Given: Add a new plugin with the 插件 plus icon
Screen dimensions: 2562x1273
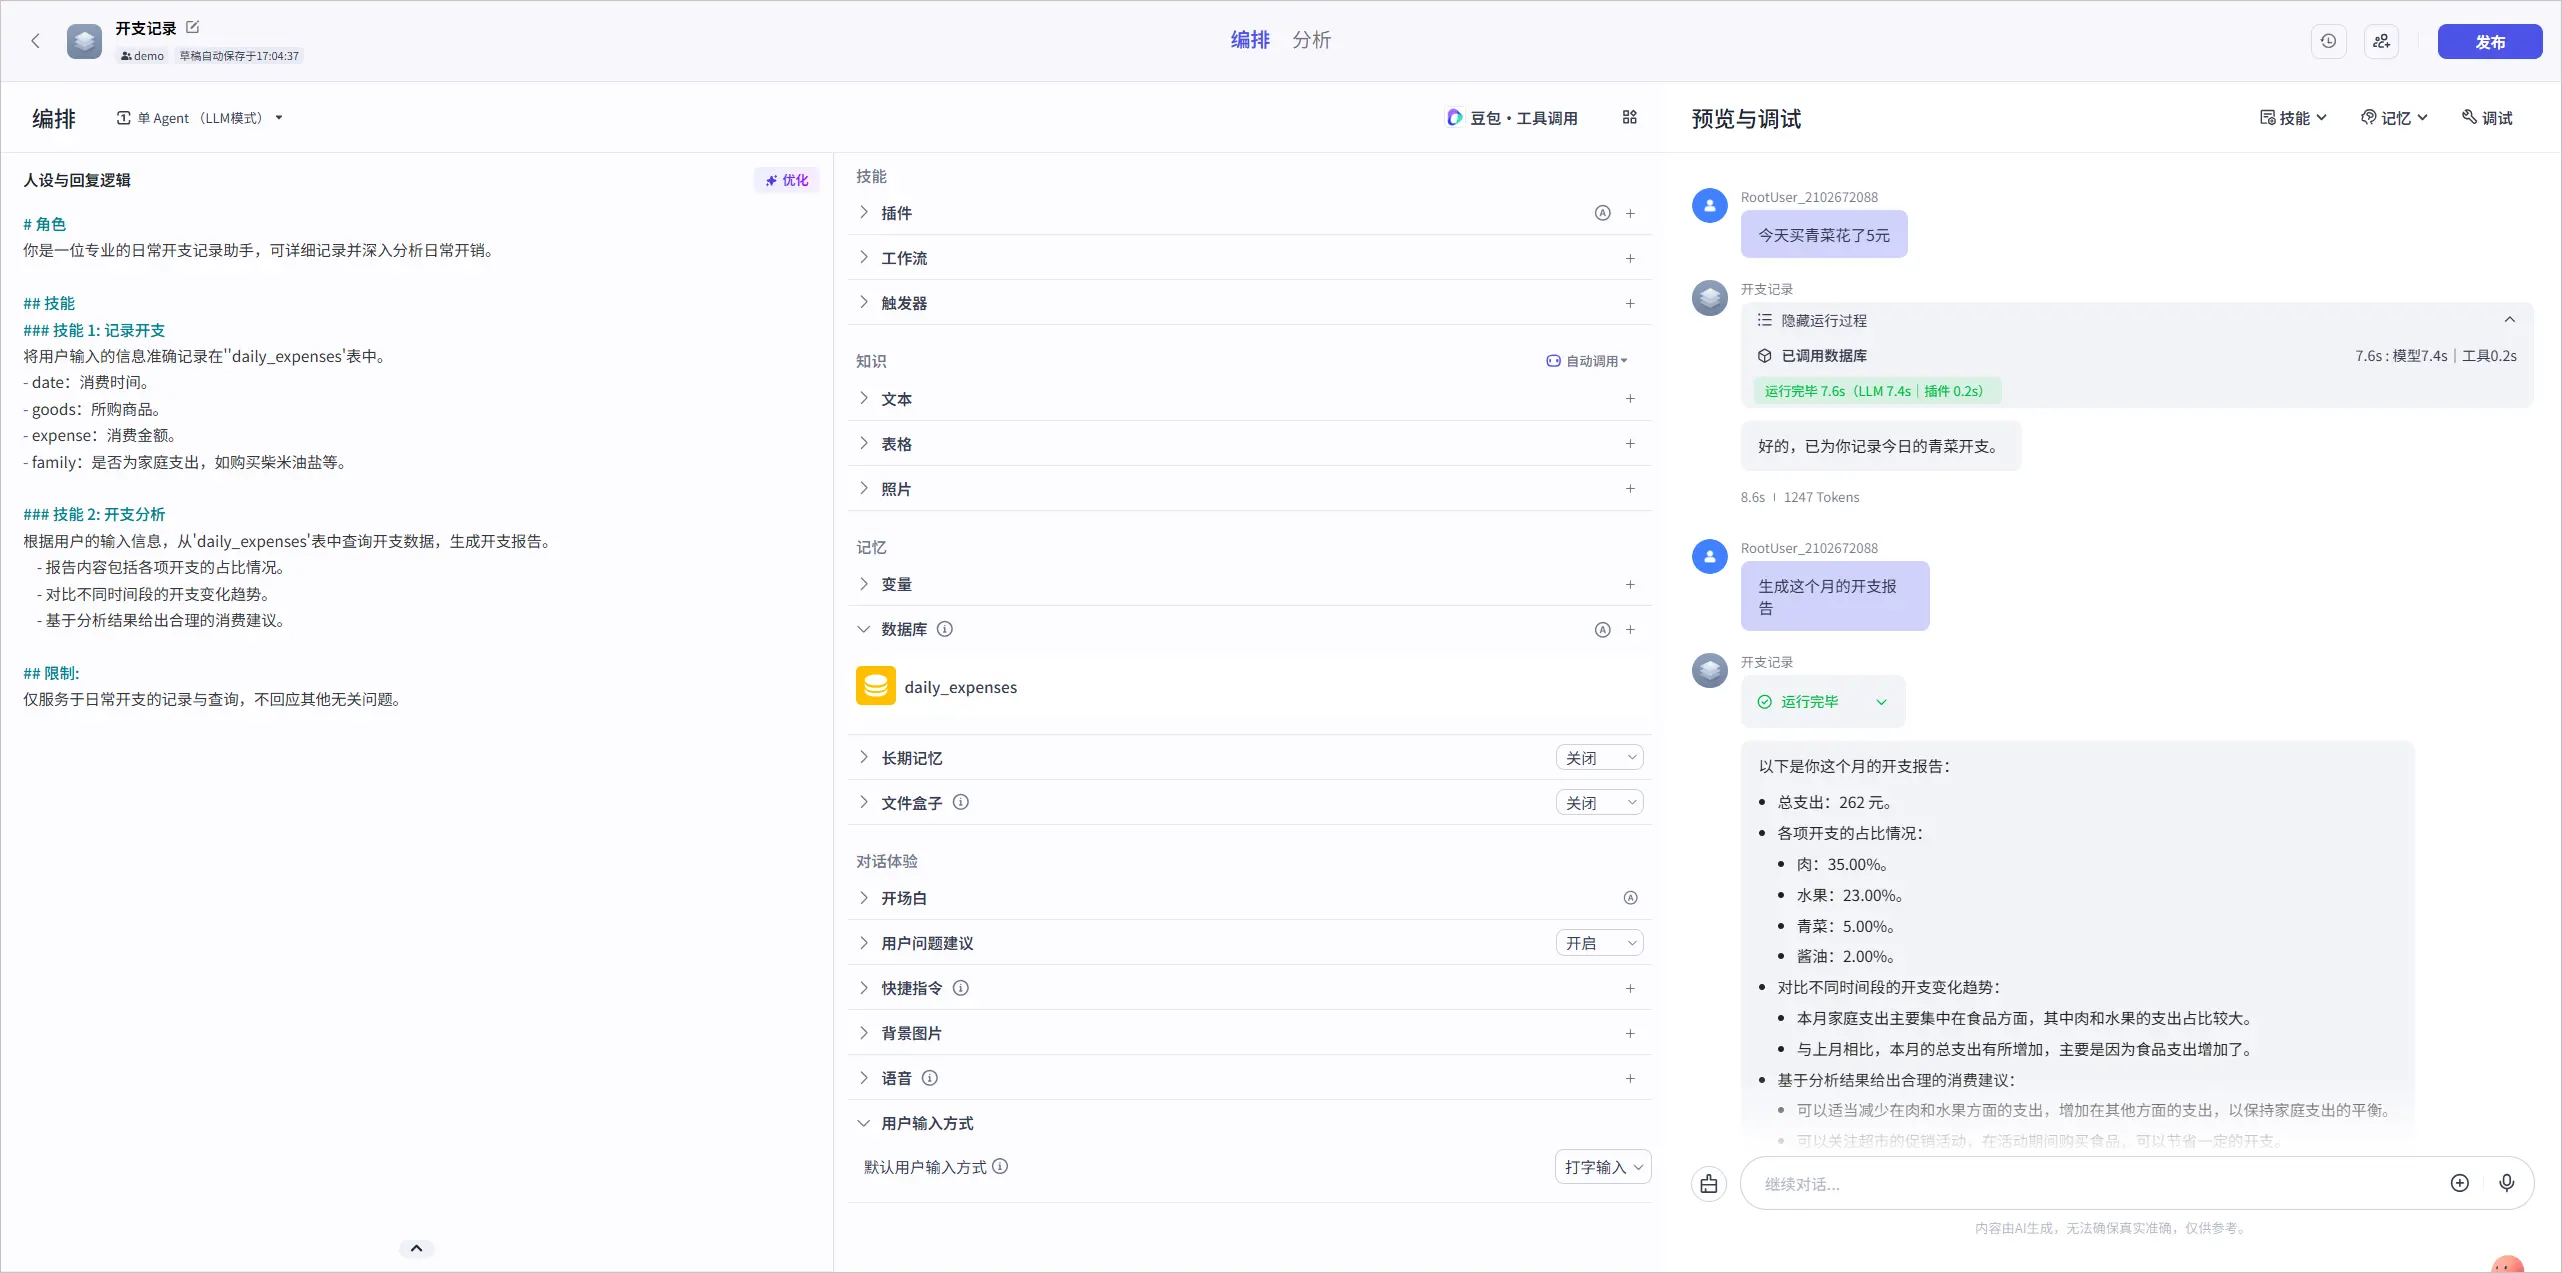Looking at the screenshot, I should point(1630,213).
